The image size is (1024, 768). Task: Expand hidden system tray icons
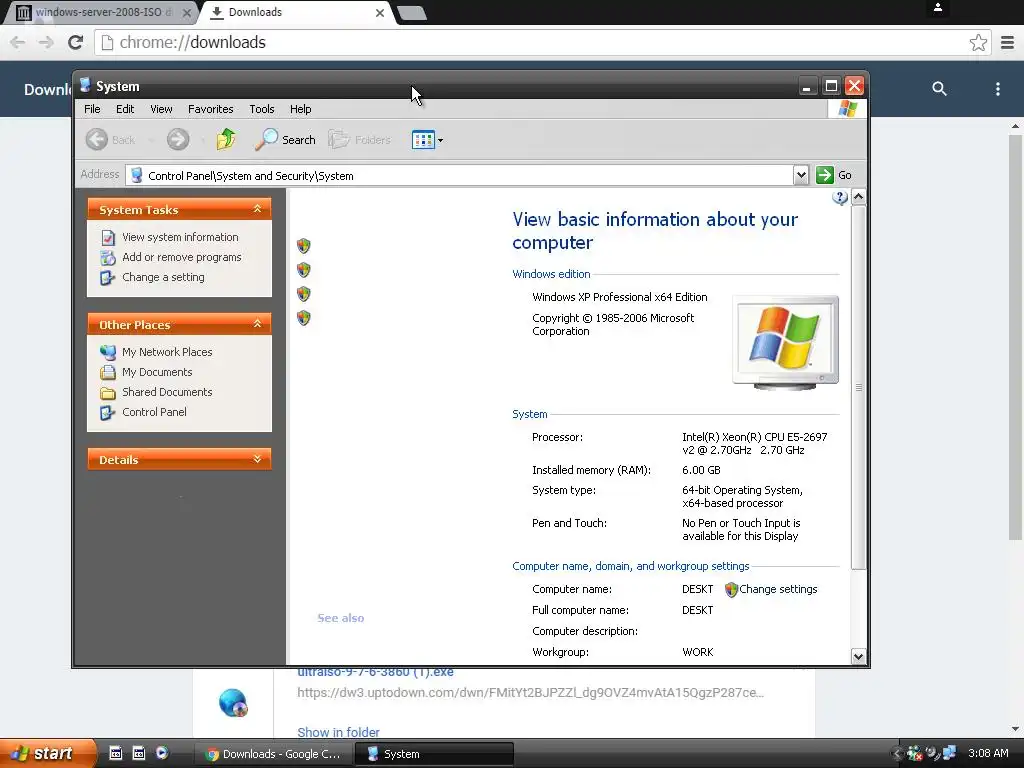(x=897, y=754)
